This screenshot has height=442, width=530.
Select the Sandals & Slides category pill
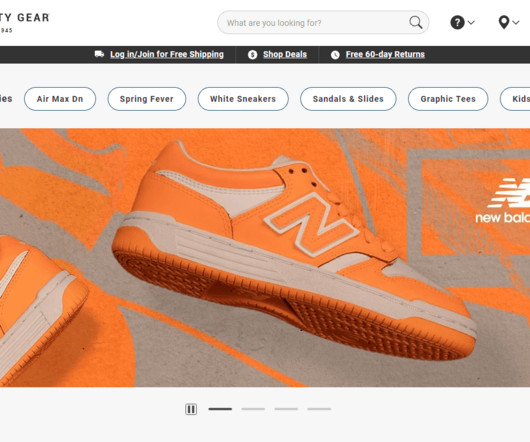coord(348,99)
